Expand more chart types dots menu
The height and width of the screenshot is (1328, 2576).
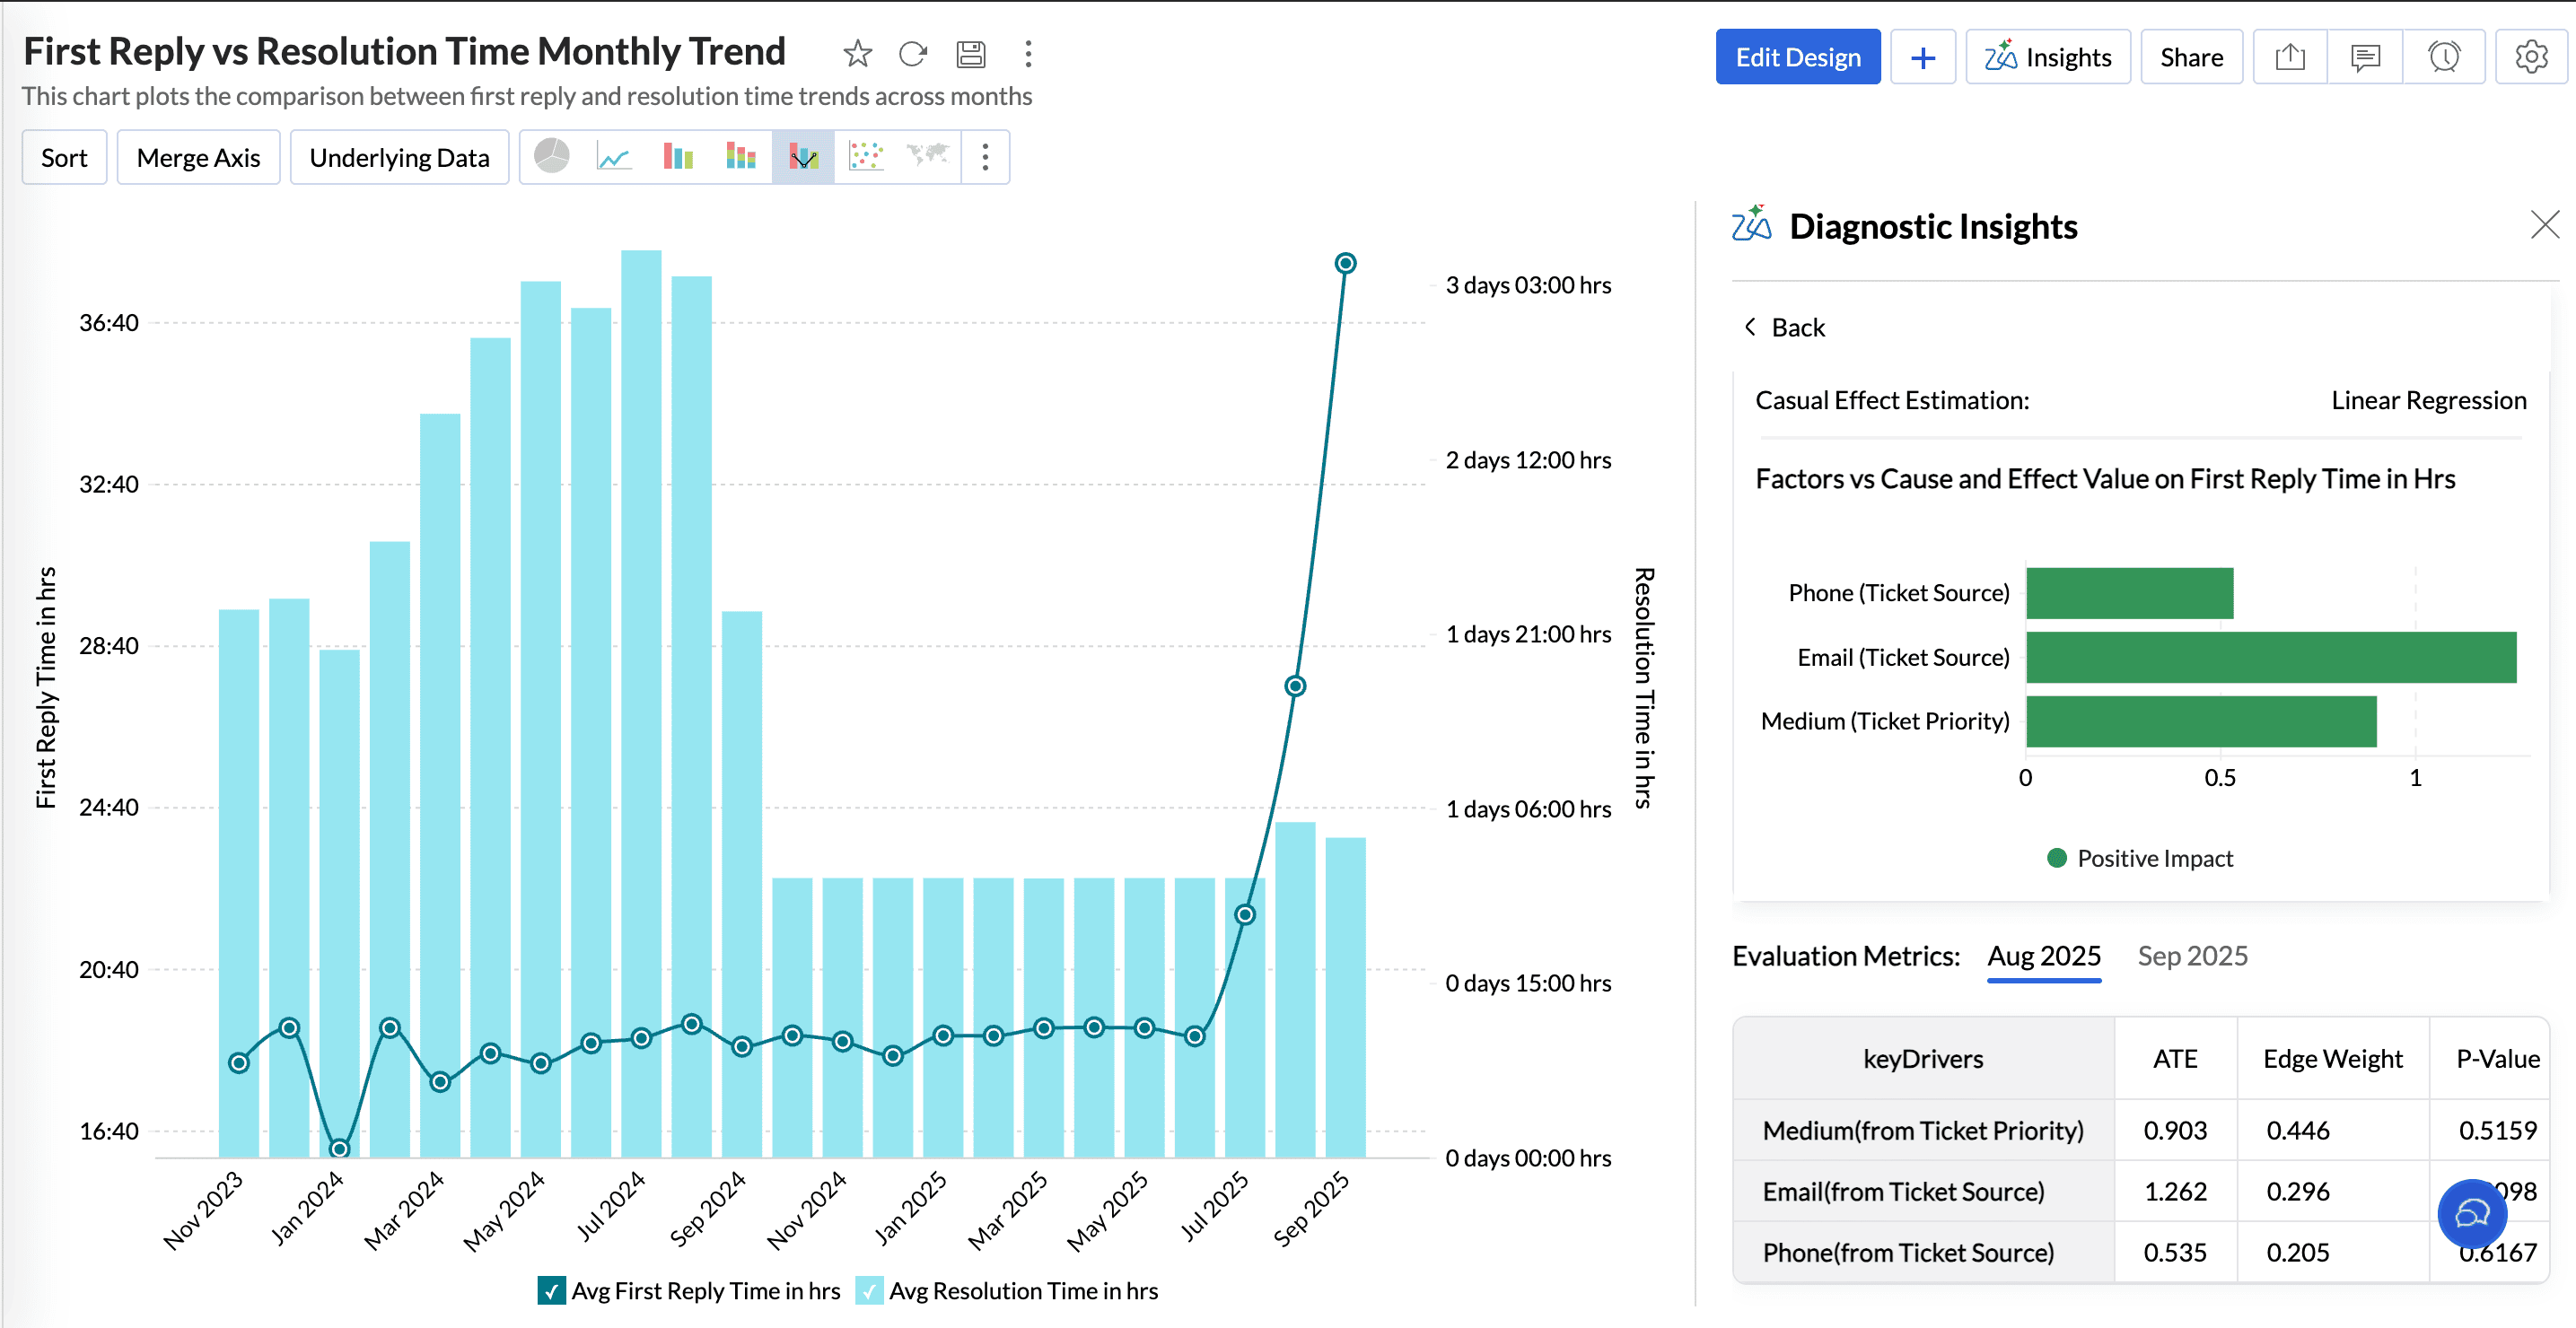(985, 157)
